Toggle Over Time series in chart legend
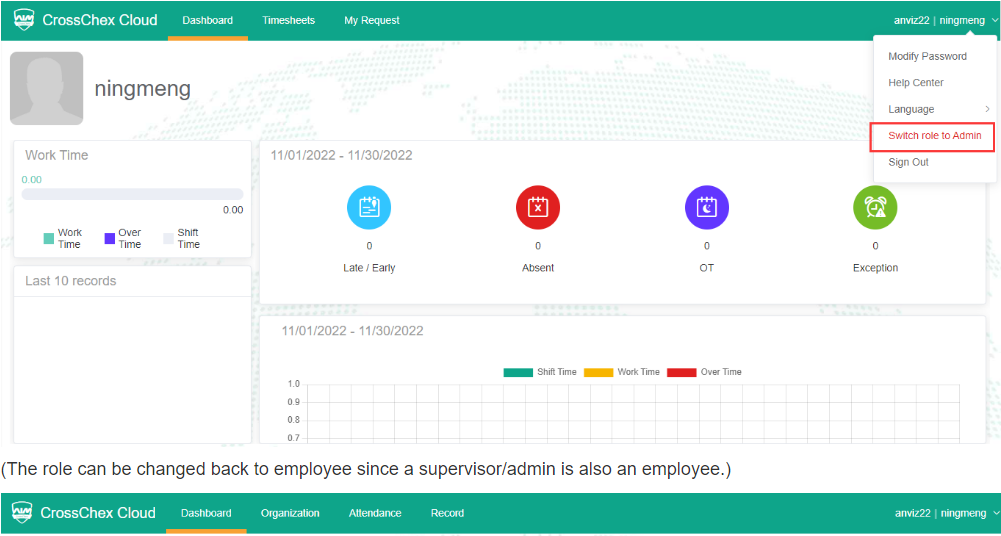This screenshot has height=536, width=1001. [705, 372]
